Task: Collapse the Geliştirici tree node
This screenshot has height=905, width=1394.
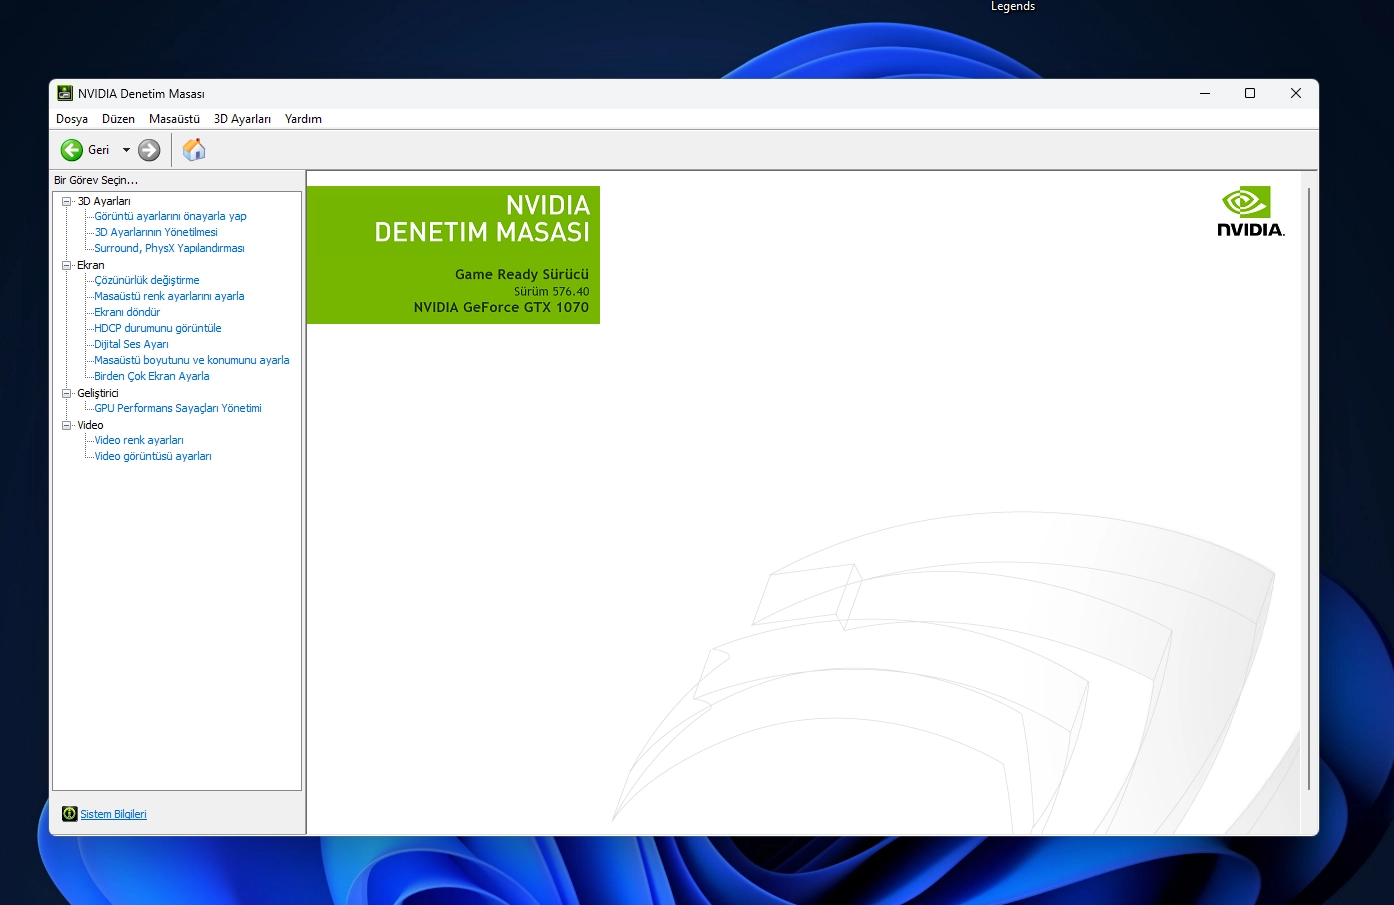Action: (x=67, y=393)
